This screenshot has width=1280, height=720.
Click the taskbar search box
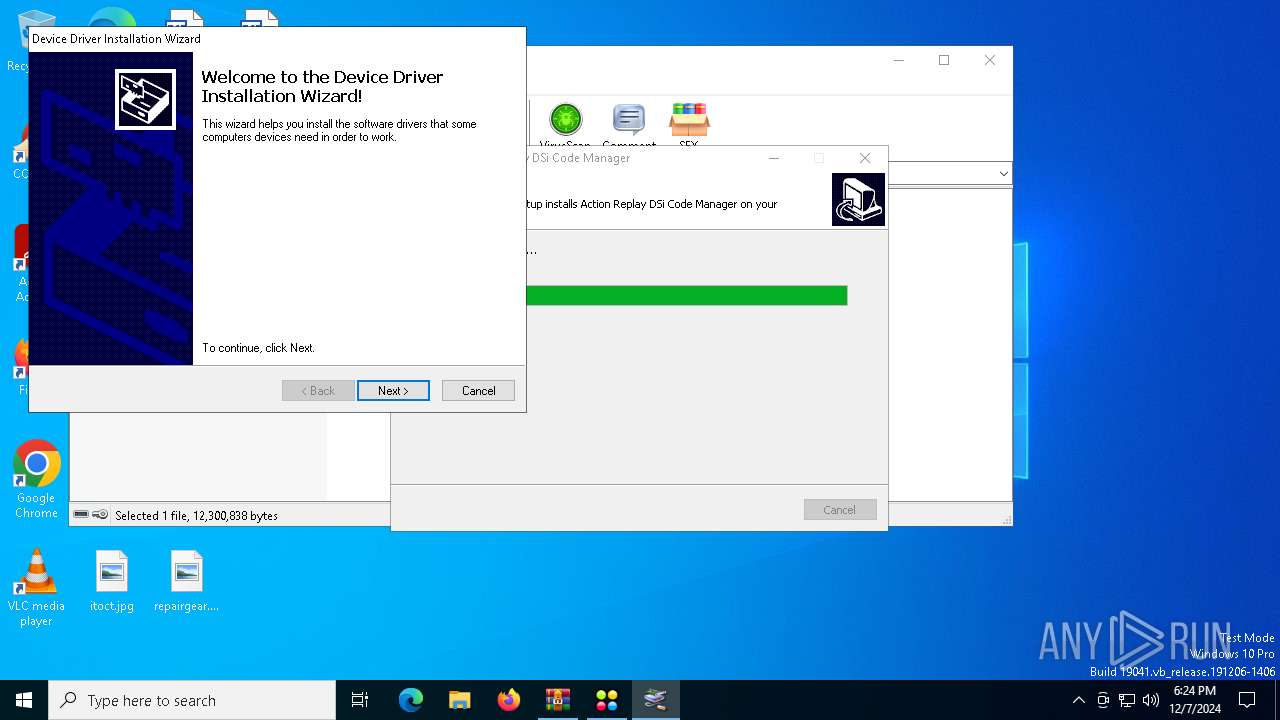[192, 700]
